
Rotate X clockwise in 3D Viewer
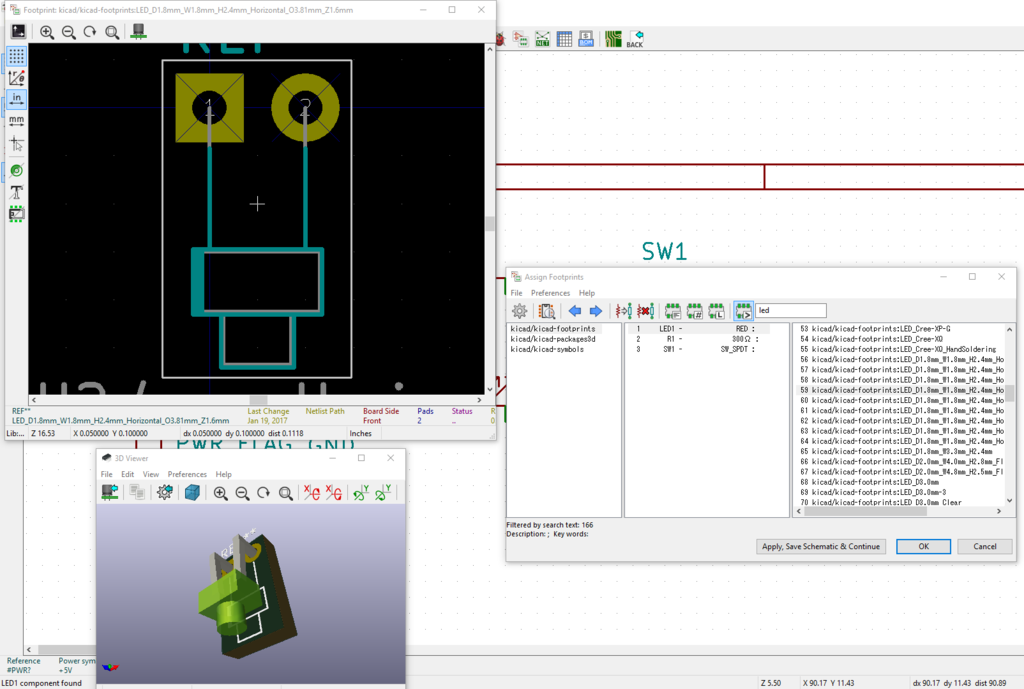click(x=312, y=492)
